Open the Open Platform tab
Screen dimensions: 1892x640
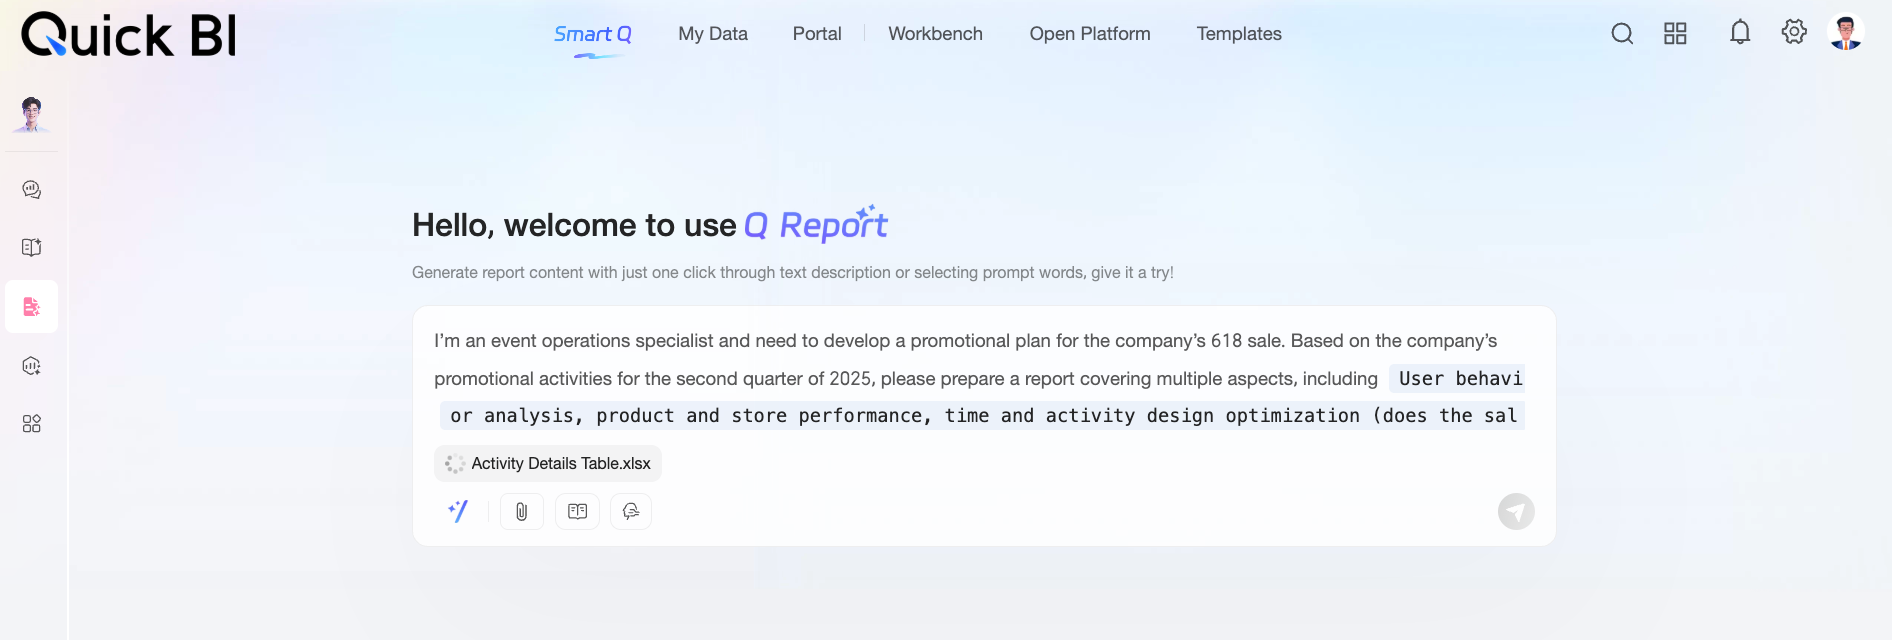coord(1090,34)
